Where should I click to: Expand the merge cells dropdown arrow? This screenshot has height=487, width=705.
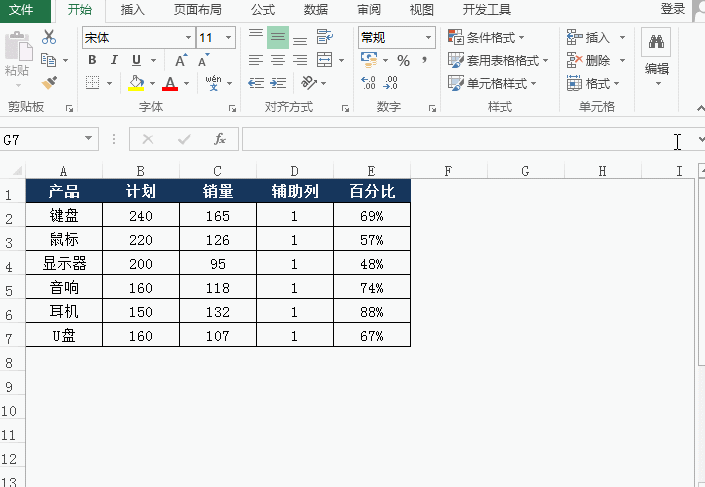(341, 60)
